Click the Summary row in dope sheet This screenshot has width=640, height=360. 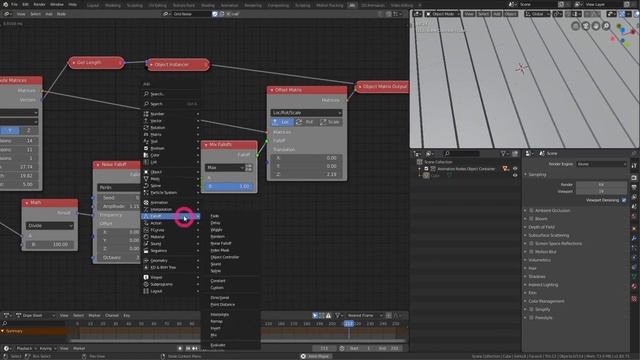33,331
